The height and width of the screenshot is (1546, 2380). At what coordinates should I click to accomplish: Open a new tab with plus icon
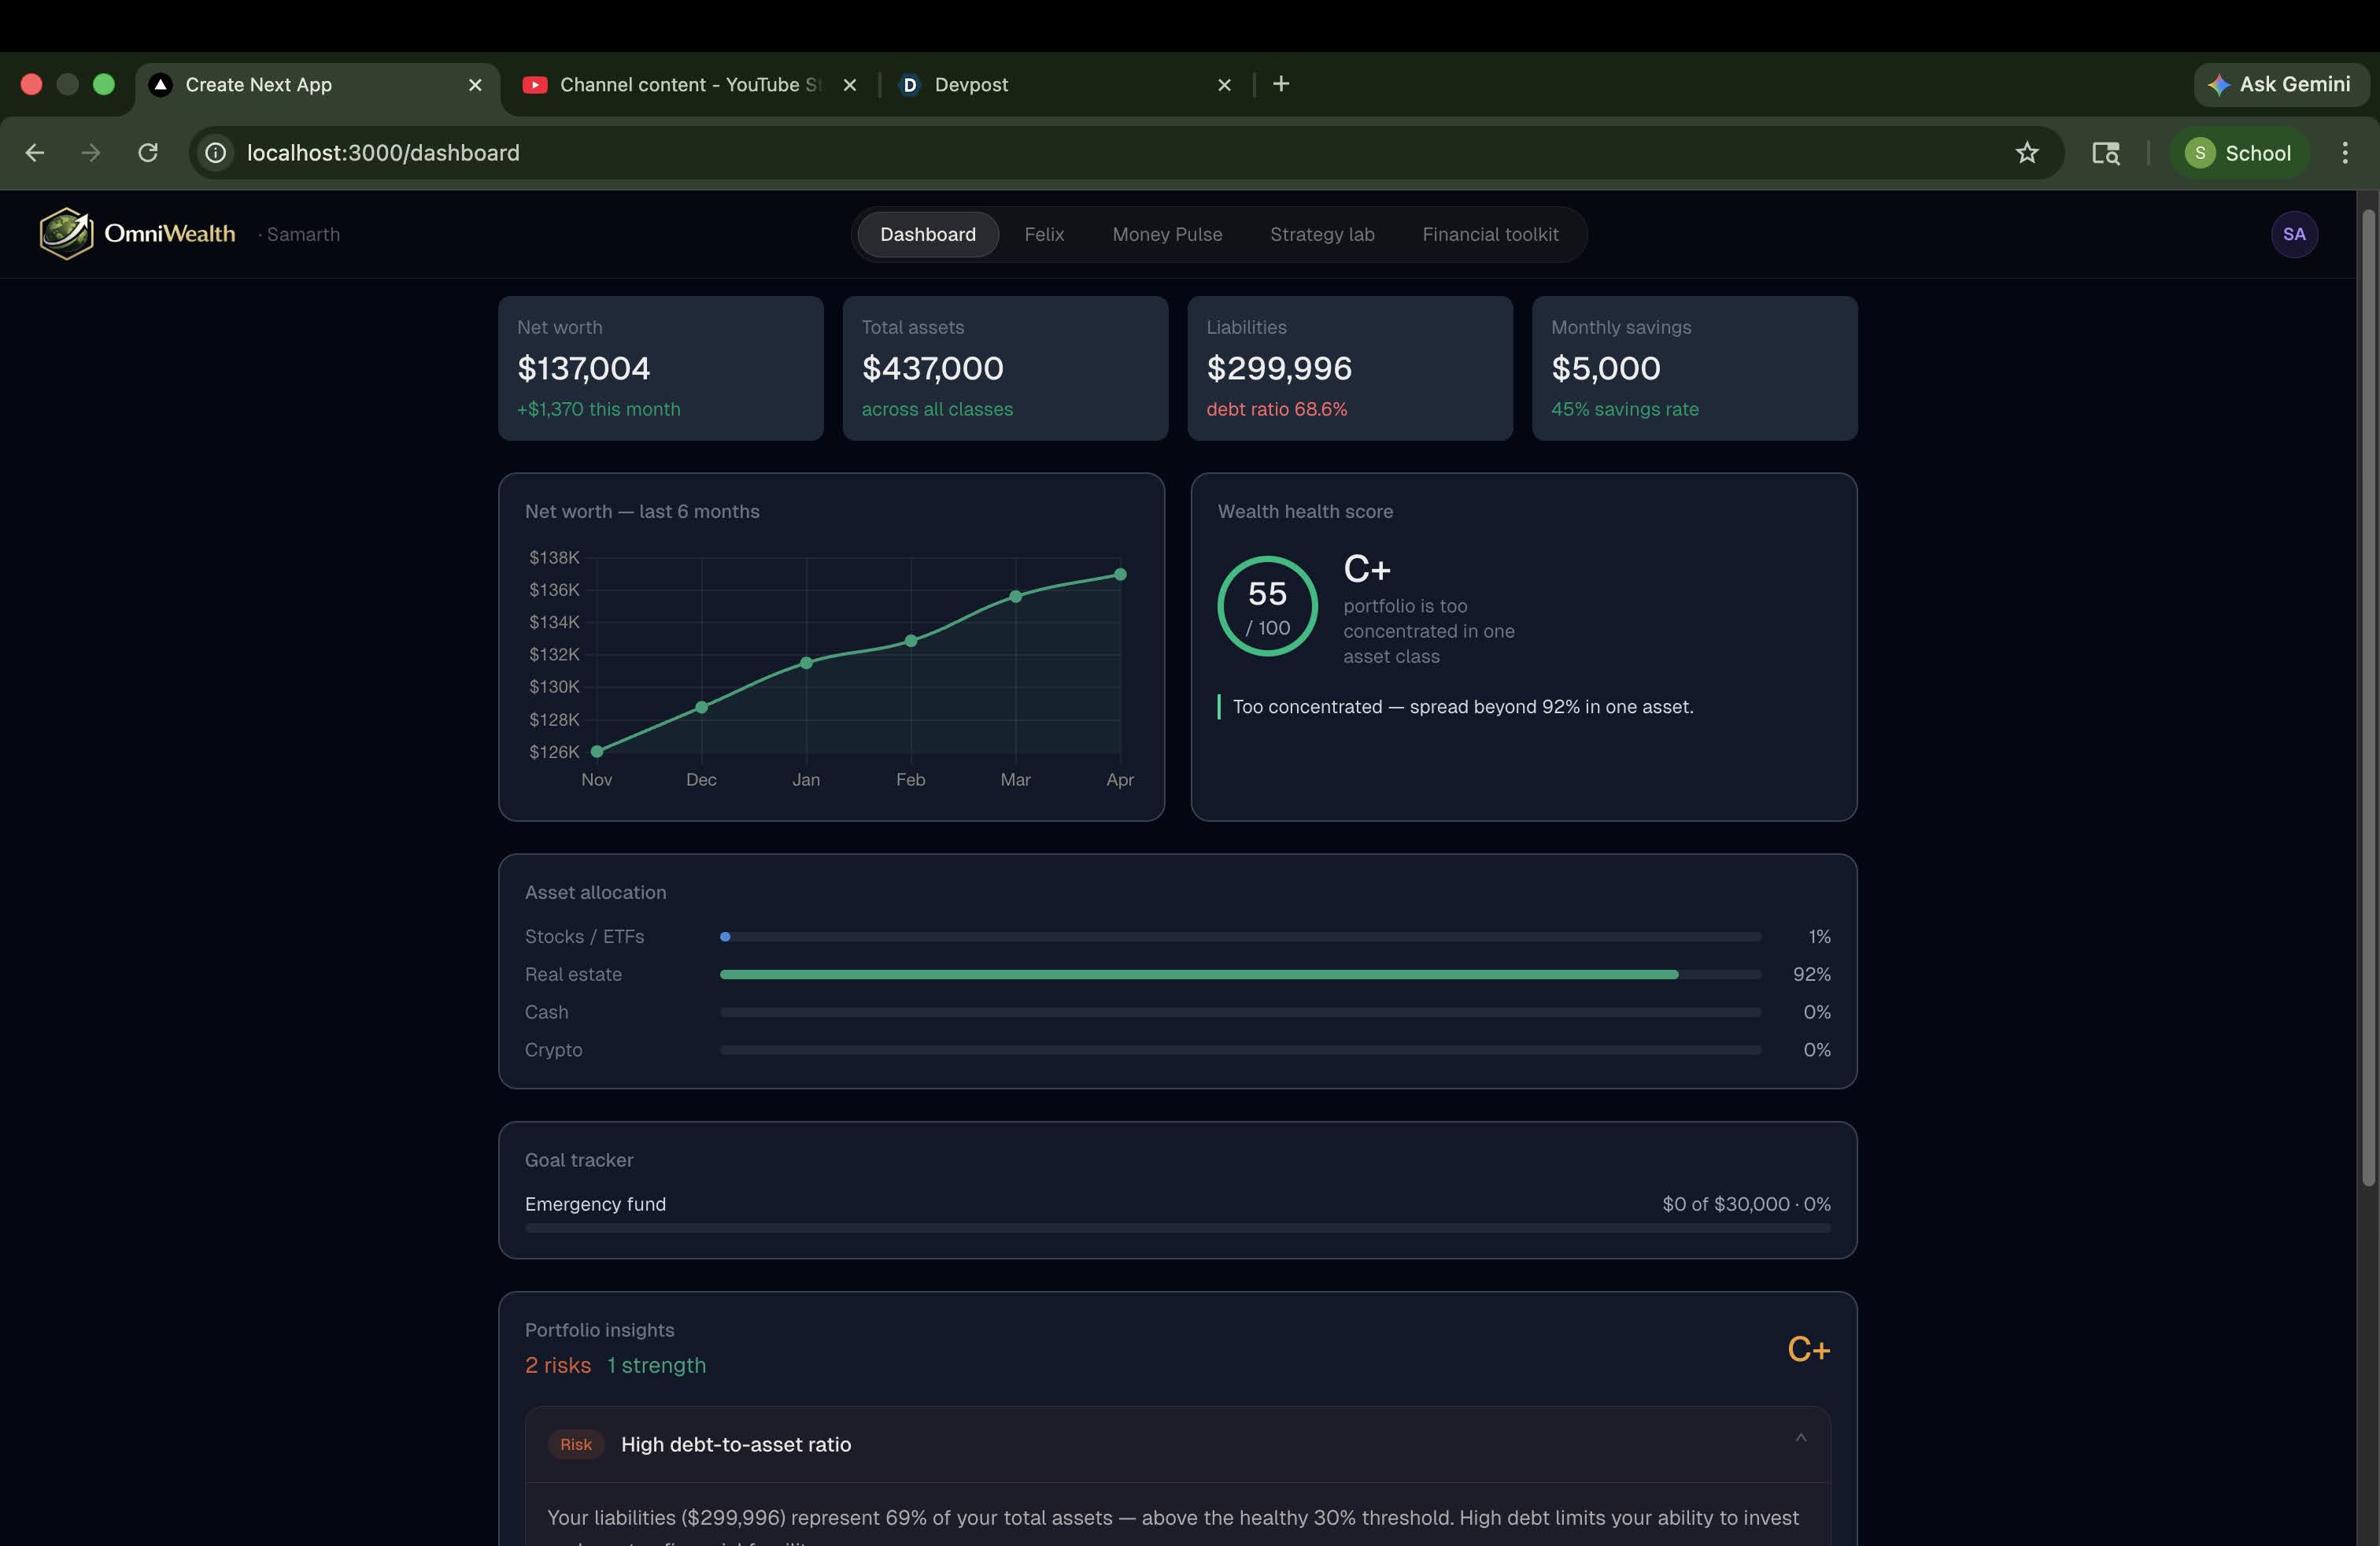coord(1280,84)
